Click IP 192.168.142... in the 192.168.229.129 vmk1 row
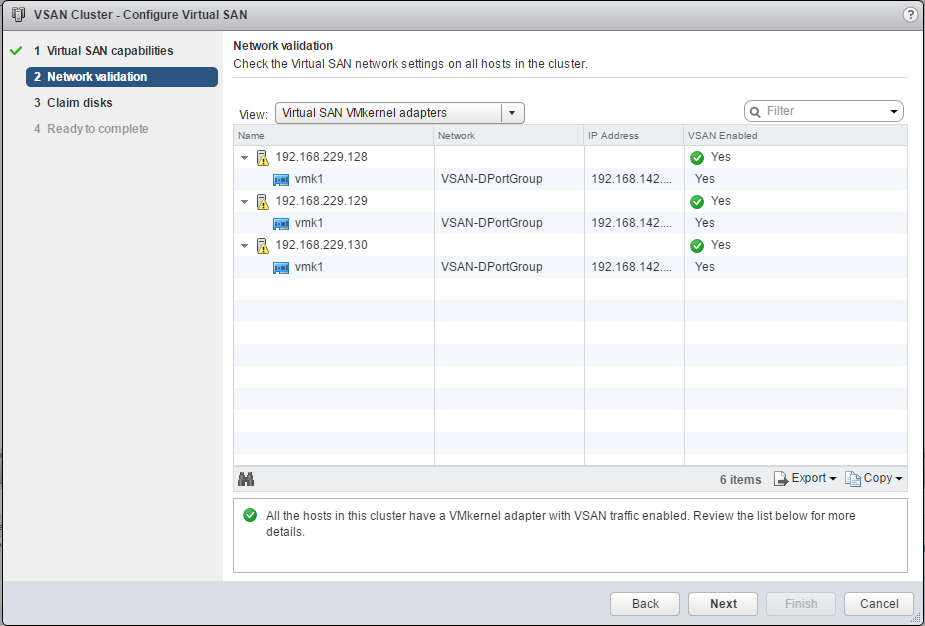Image resolution: width=925 pixels, height=626 pixels. pos(631,223)
